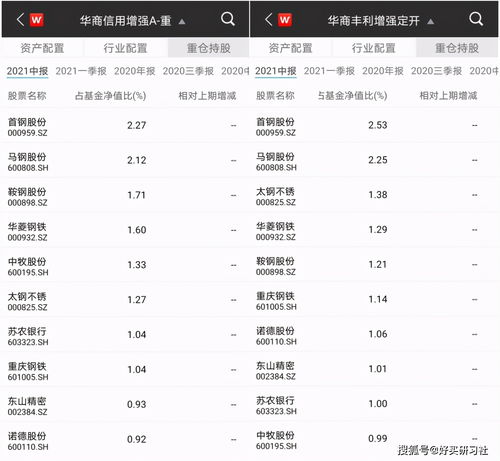
Task: Open 资产配置 tab in 华商信用增强A panel
Action: point(42,48)
